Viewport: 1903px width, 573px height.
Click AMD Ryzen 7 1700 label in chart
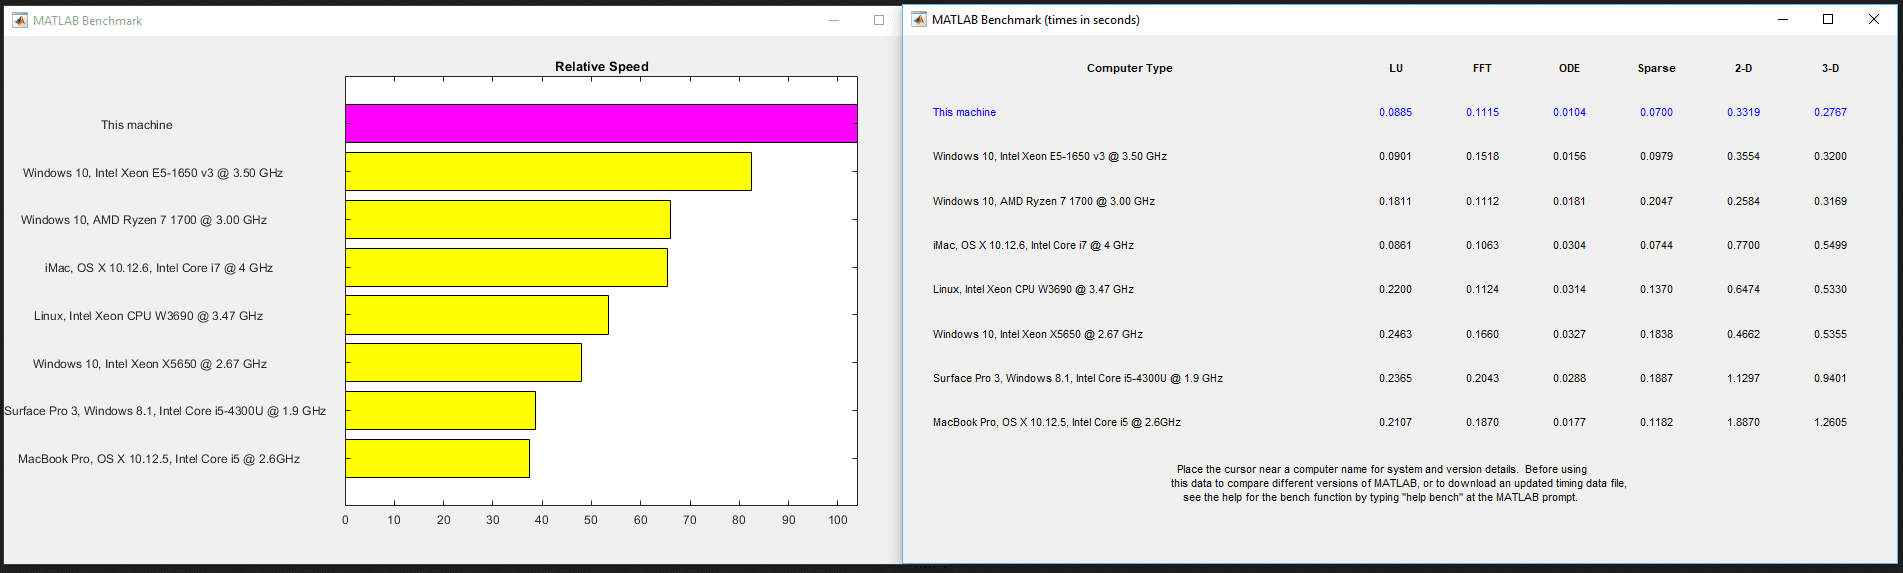pyautogui.click(x=144, y=220)
